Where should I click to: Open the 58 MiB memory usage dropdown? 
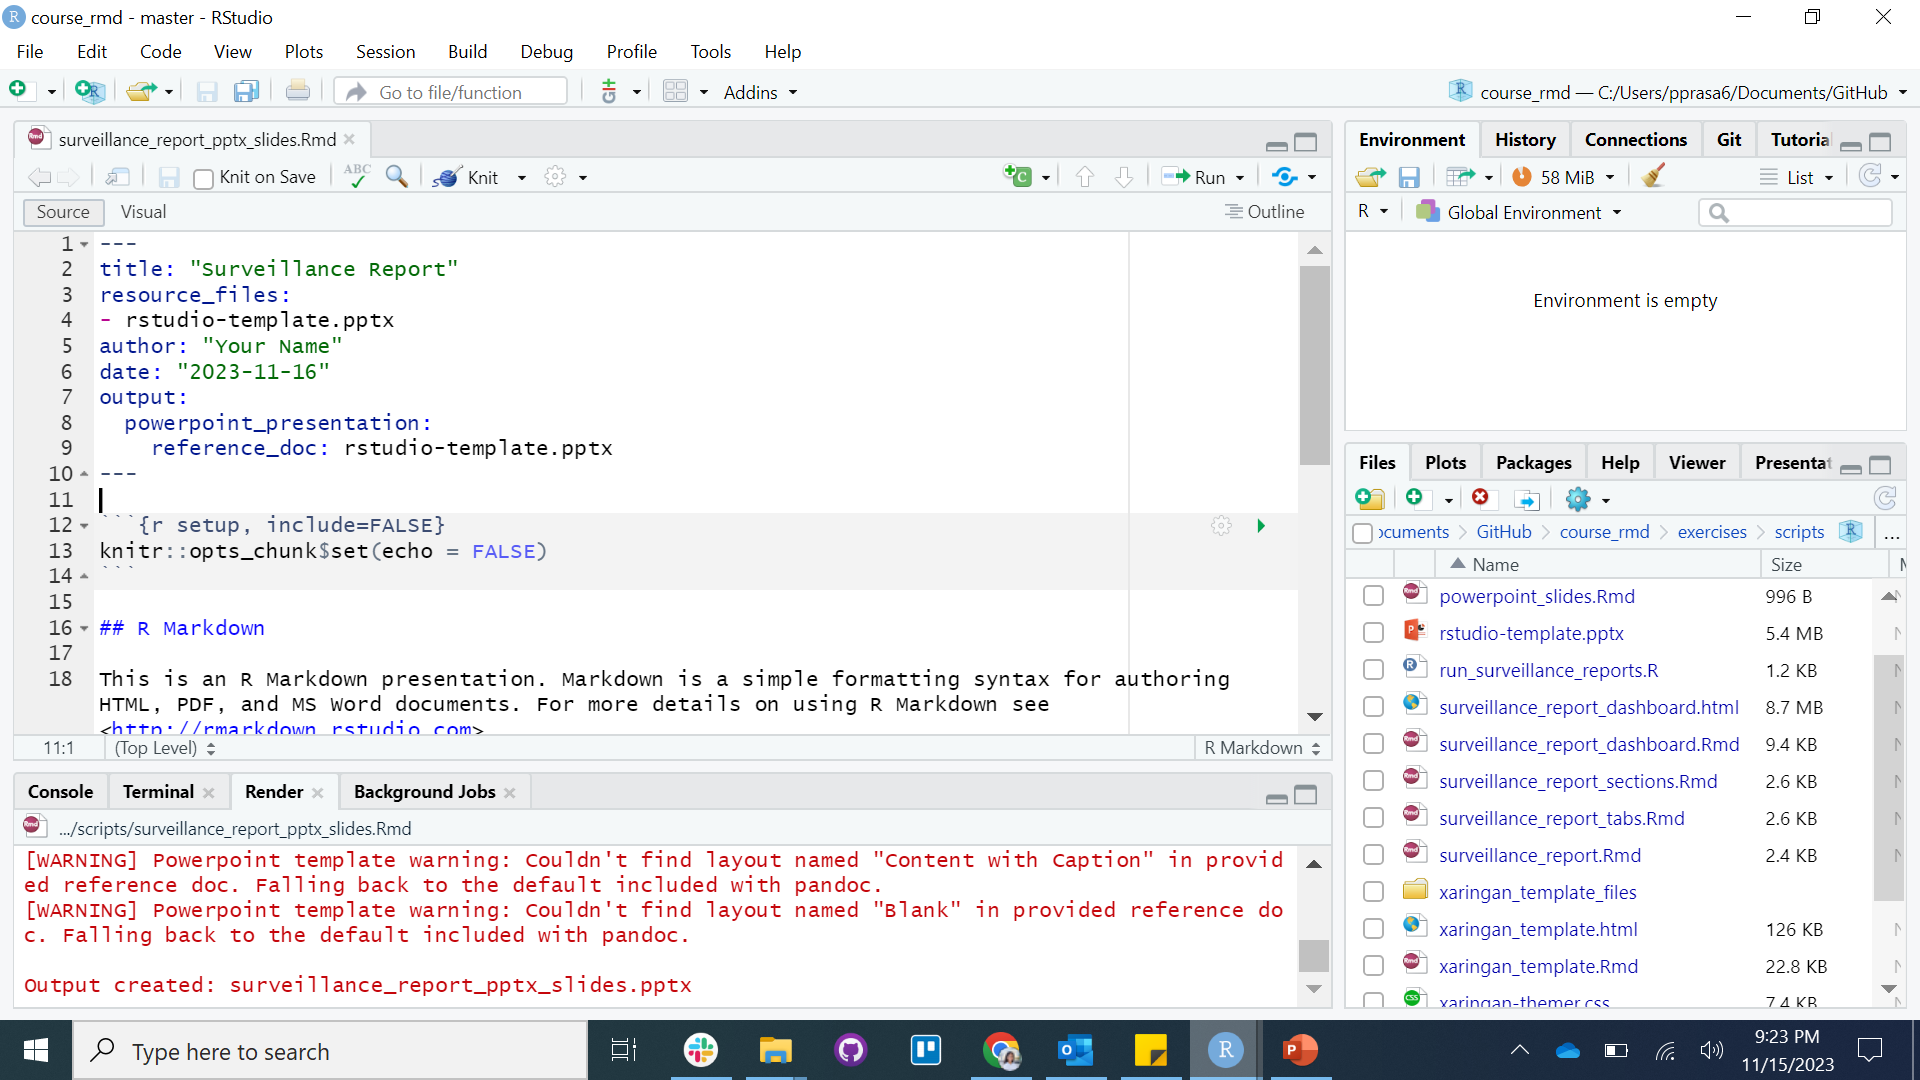click(1563, 177)
